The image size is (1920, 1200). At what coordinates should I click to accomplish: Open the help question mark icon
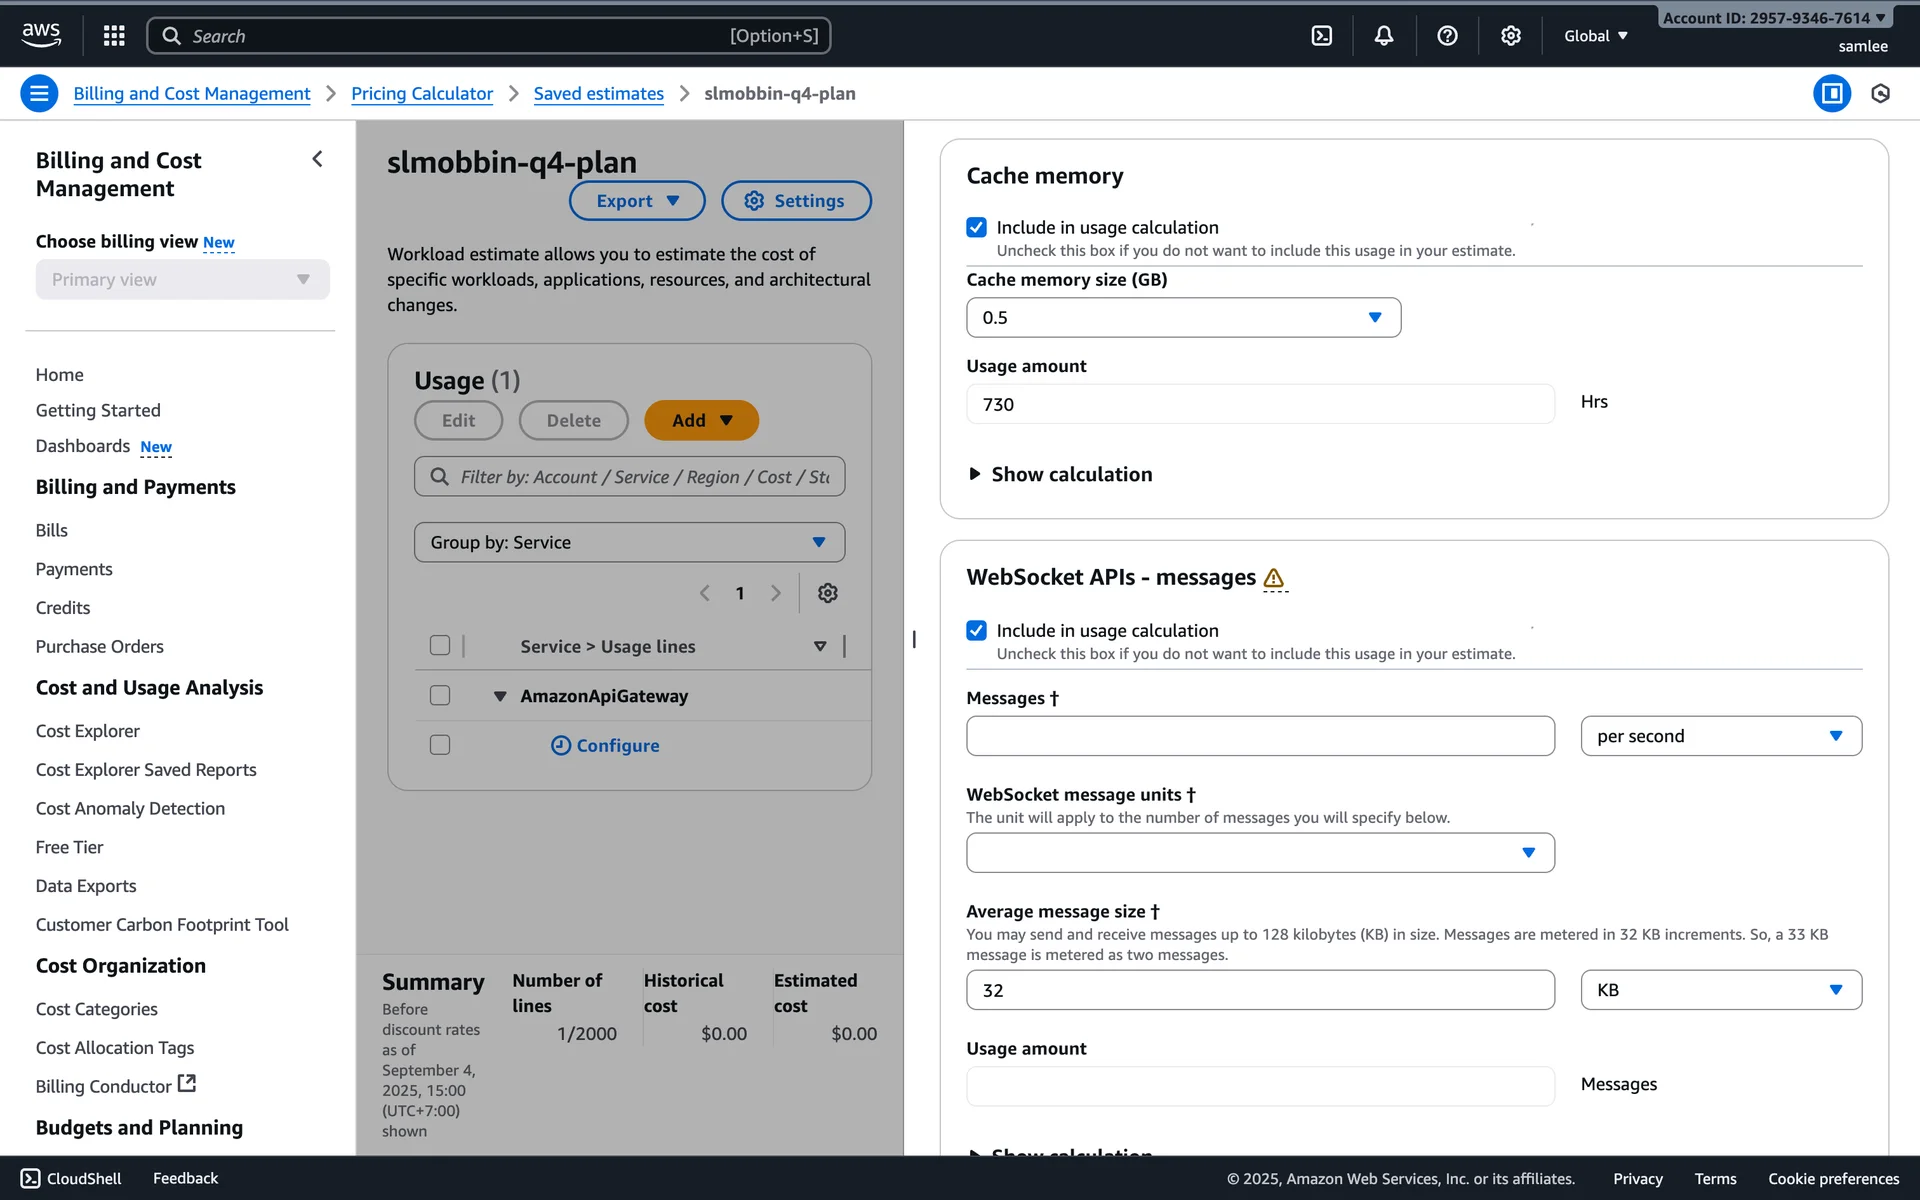[x=1447, y=36]
